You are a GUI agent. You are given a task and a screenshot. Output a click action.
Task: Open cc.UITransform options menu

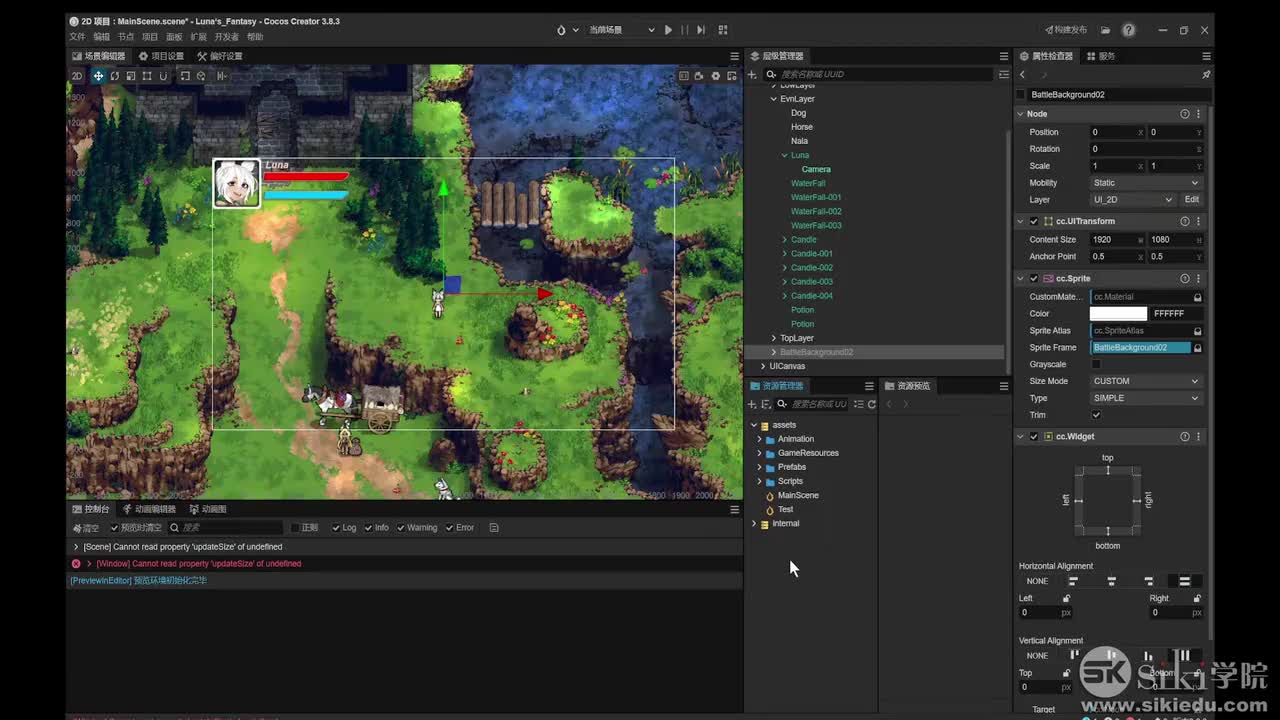point(1199,221)
